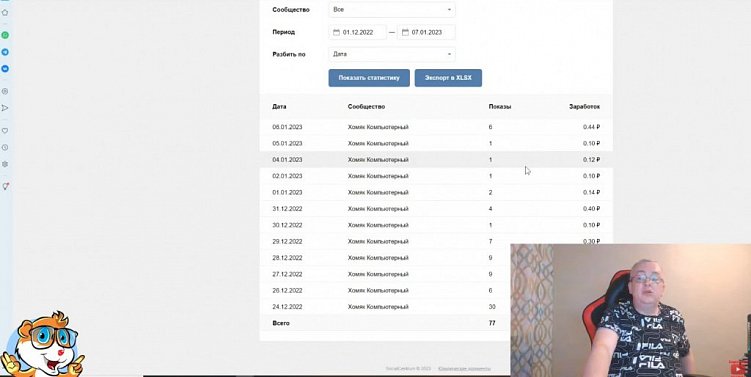Click the icon with red dot in the sidebar
751x377 pixels.
pyautogui.click(x=5, y=186)
